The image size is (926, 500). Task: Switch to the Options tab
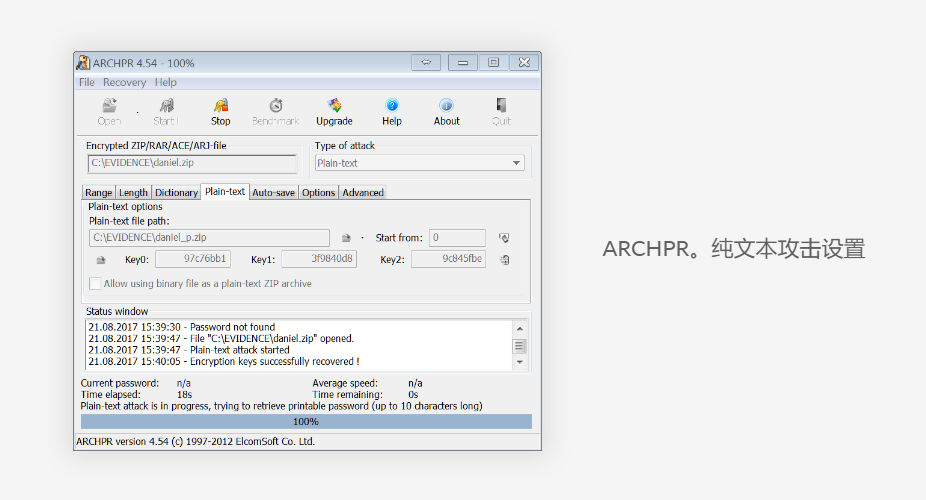click(318, 192)
